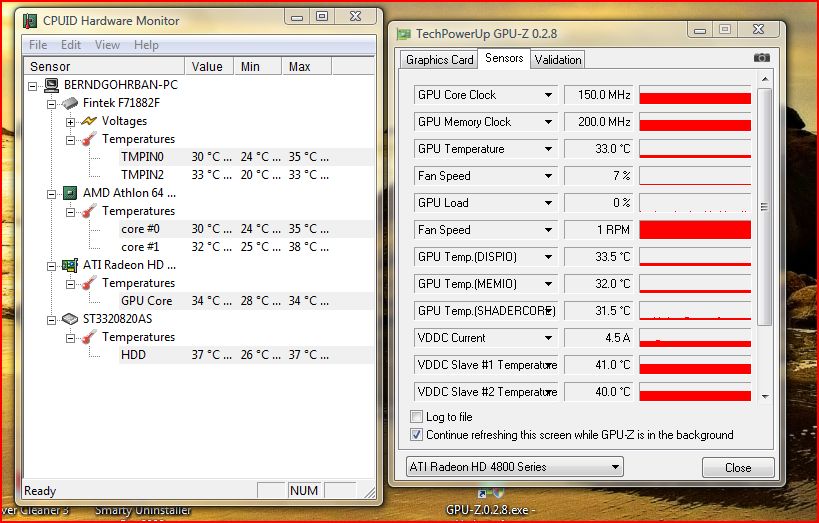
Task: Select the Sensors tab in GPU-Z
Action: (x=504, y=58)
